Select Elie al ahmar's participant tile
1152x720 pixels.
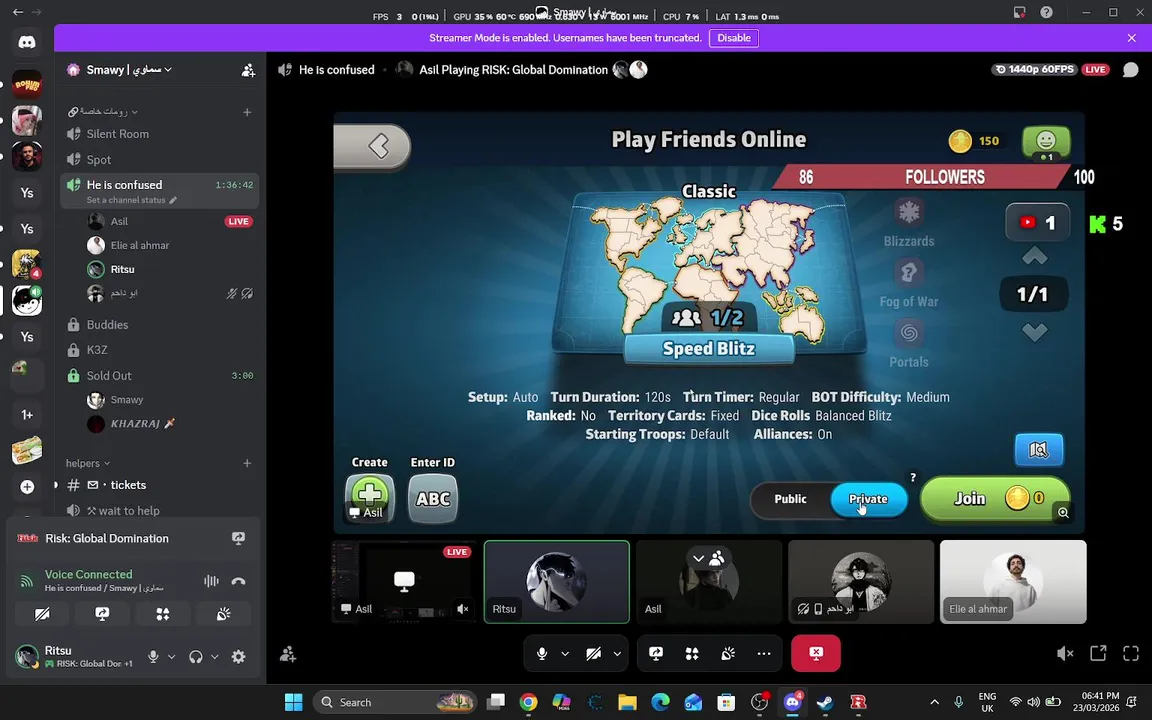[x=1013, y=582]
